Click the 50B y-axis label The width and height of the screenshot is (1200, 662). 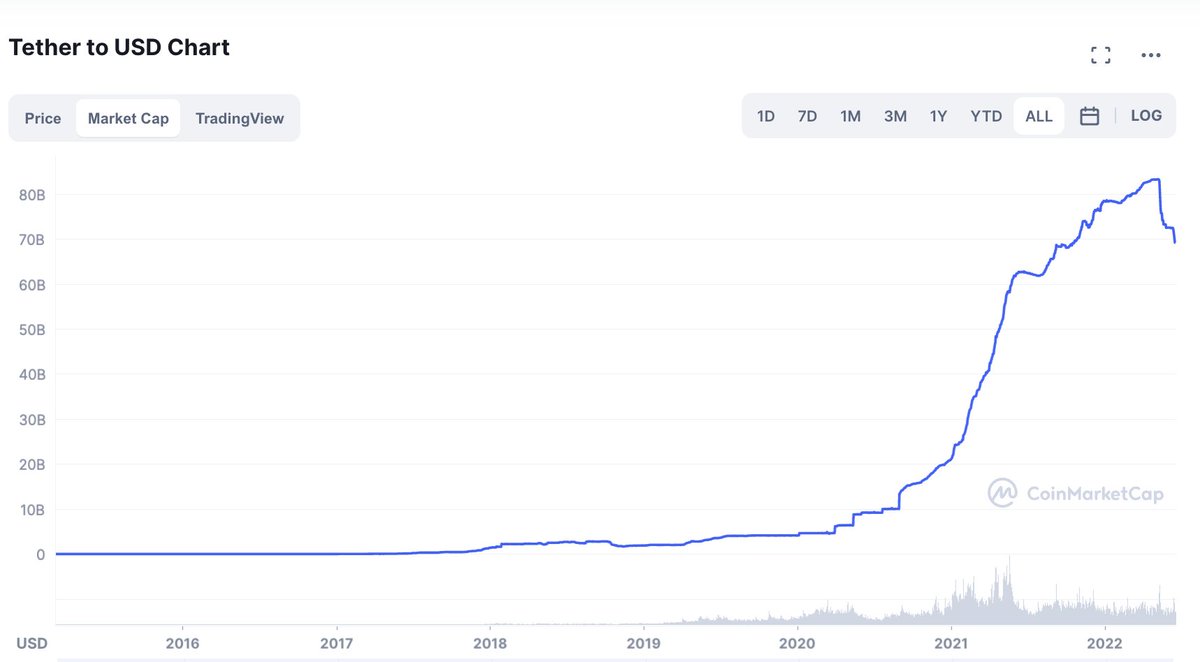point(33,330)
